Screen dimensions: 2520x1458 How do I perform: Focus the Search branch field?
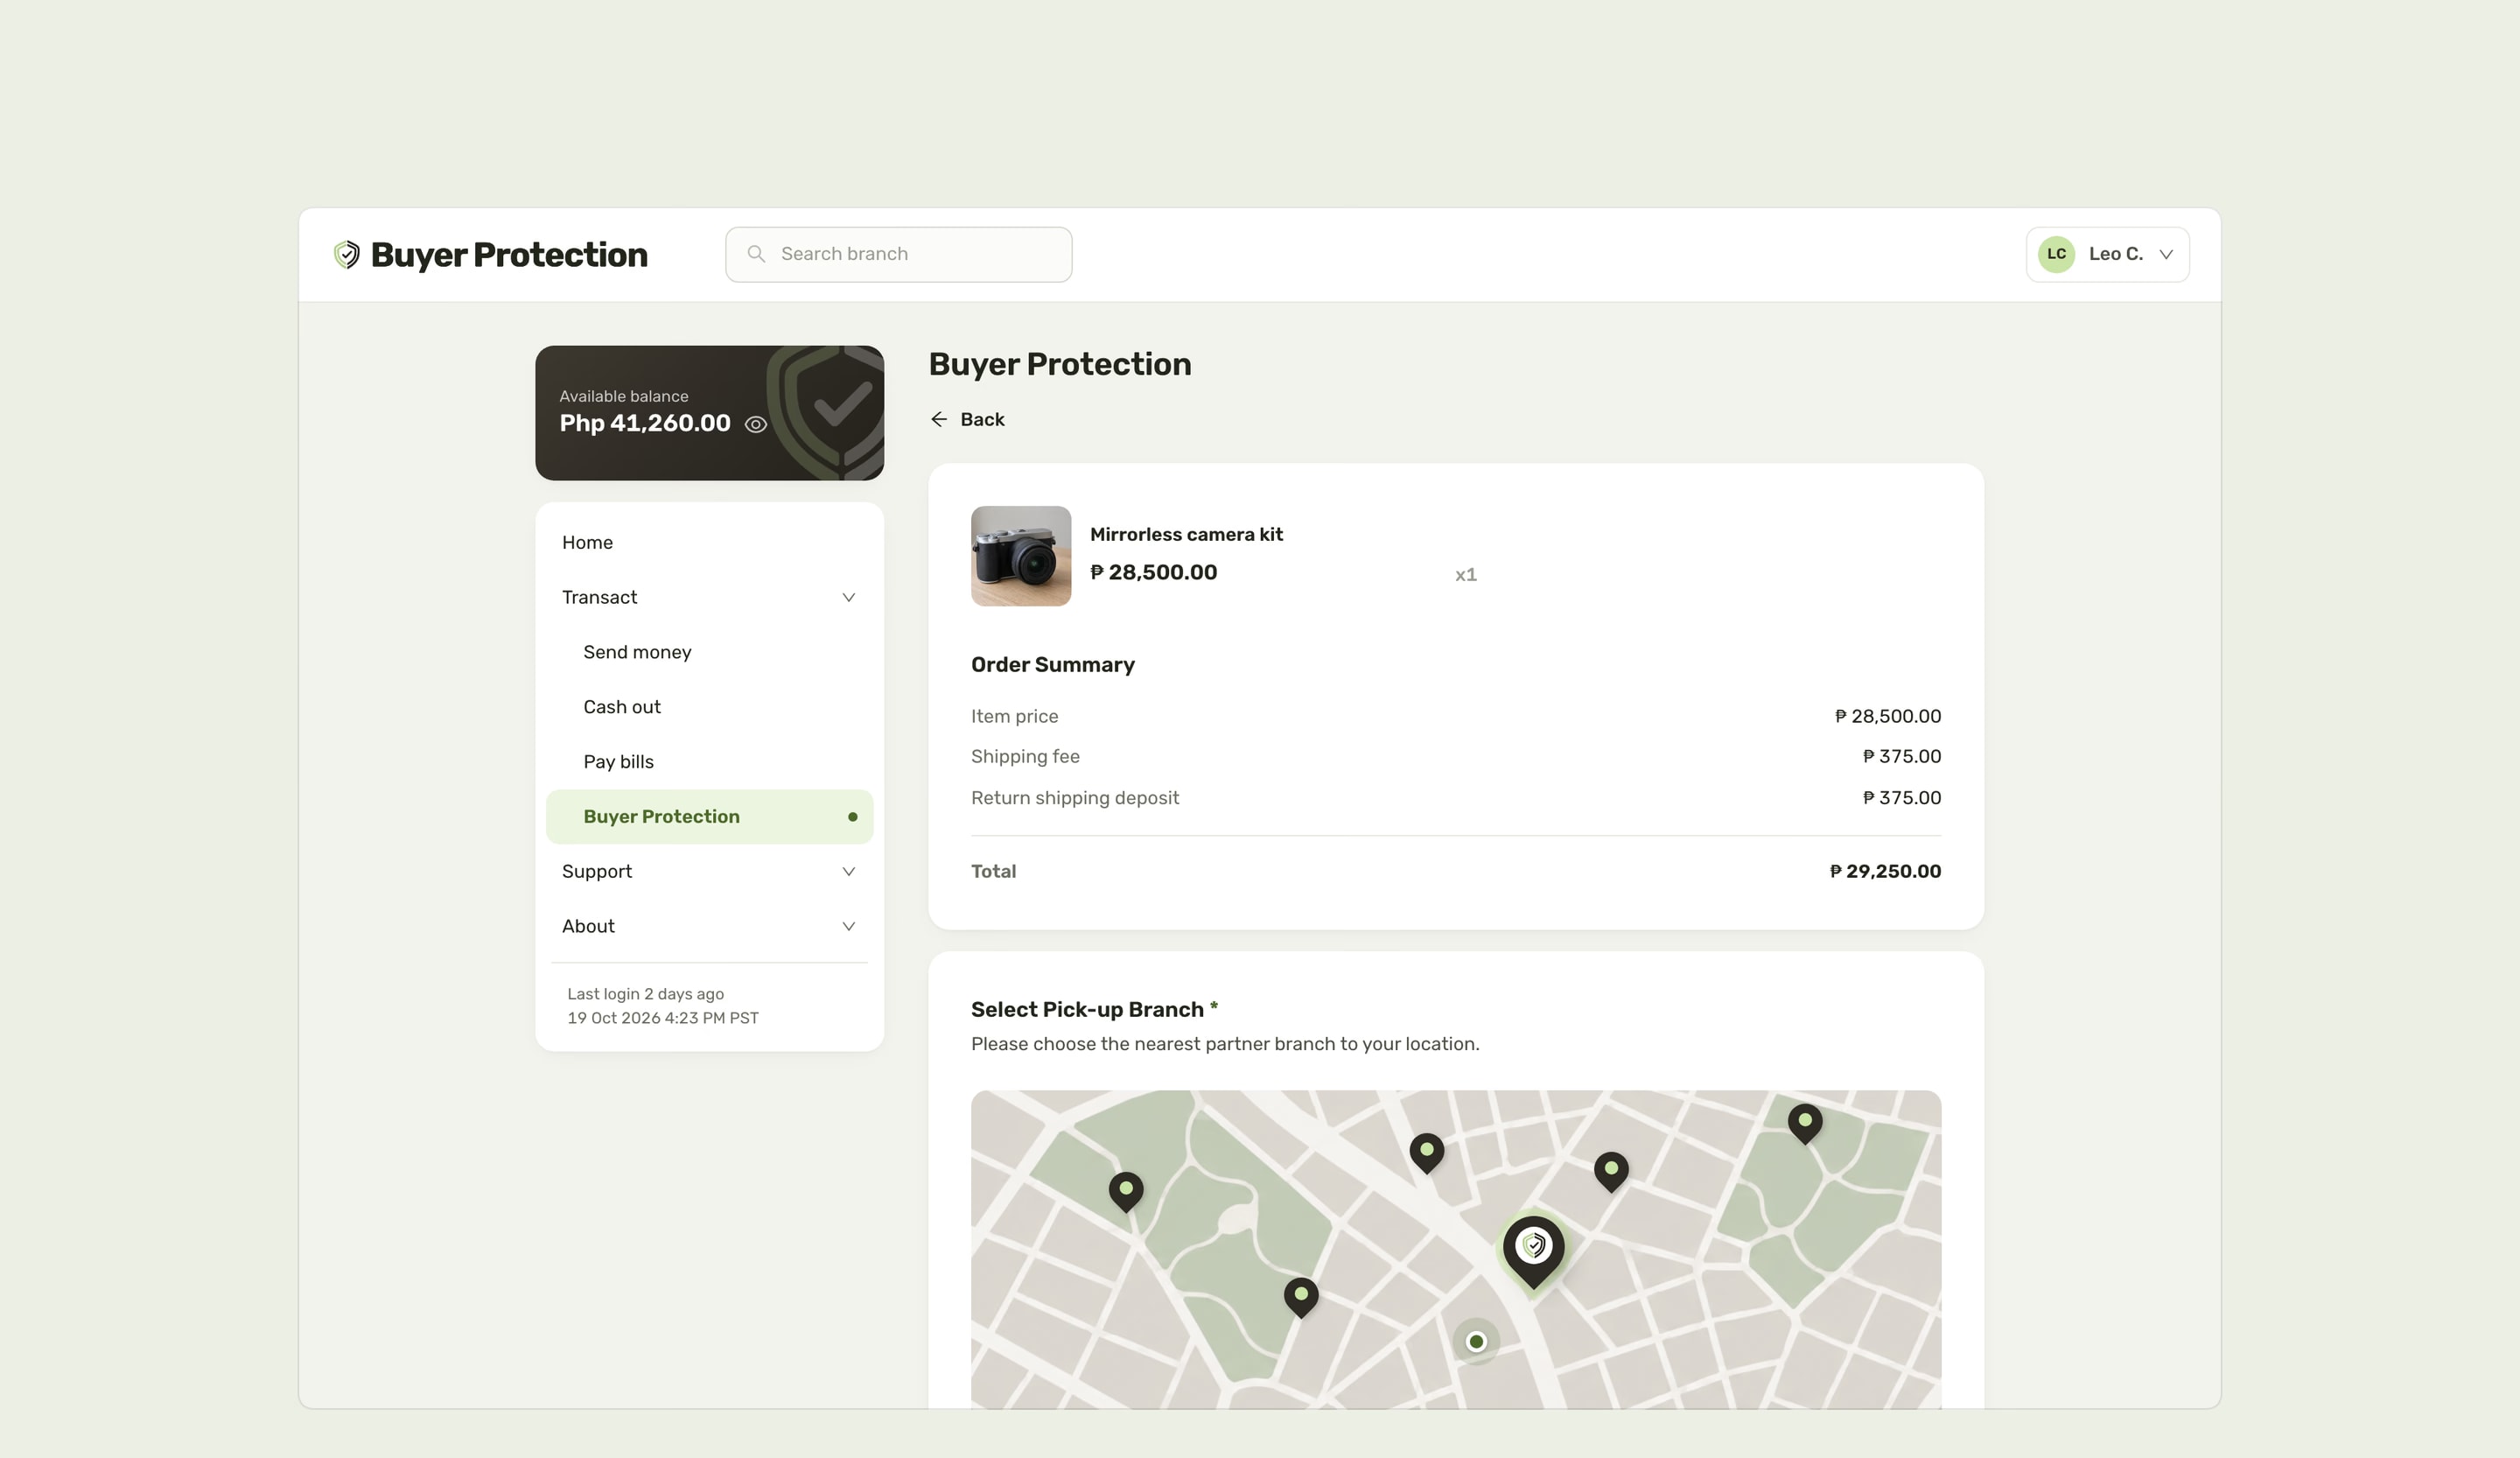(x=898, y=254)
